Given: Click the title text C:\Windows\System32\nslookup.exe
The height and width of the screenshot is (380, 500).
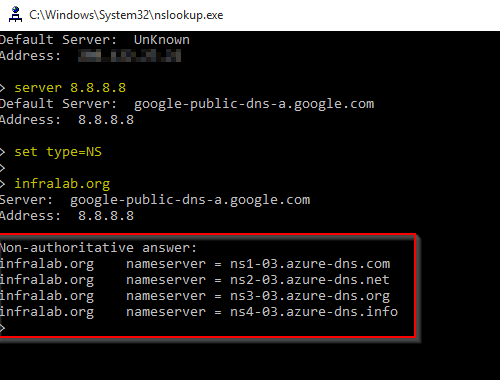Looking at the screenshot, I should pos(126,15).
